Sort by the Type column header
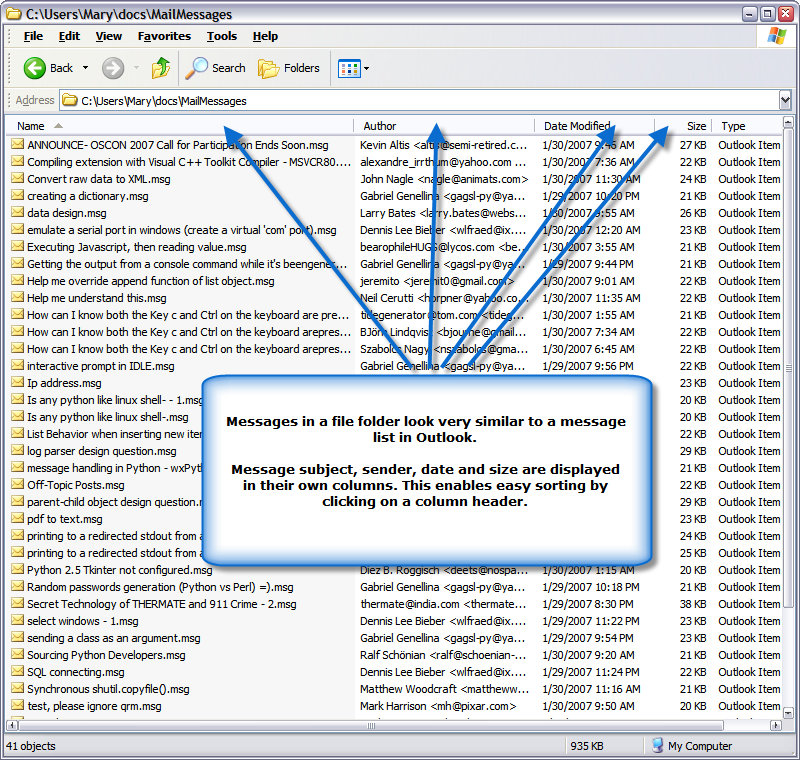Image resolution: width=800 pixels, height=760 pixels. click(748, 126)
